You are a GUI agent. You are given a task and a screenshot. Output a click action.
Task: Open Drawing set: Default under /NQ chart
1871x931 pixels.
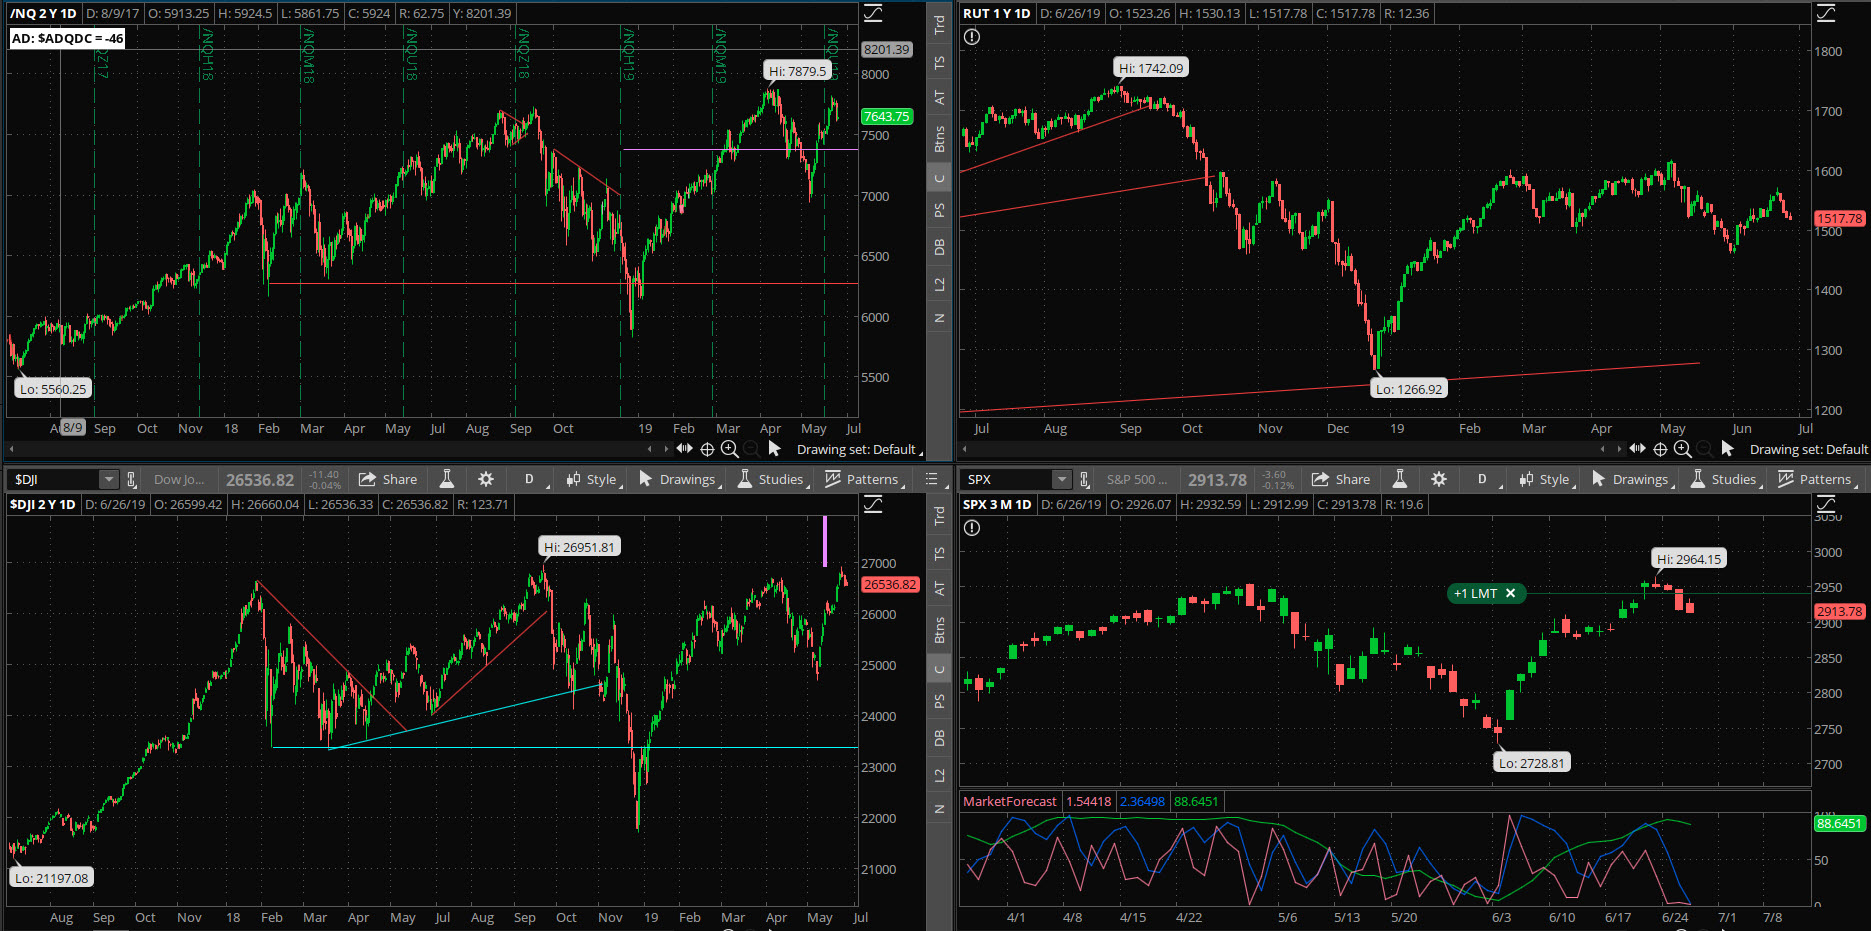coord(859,449)
